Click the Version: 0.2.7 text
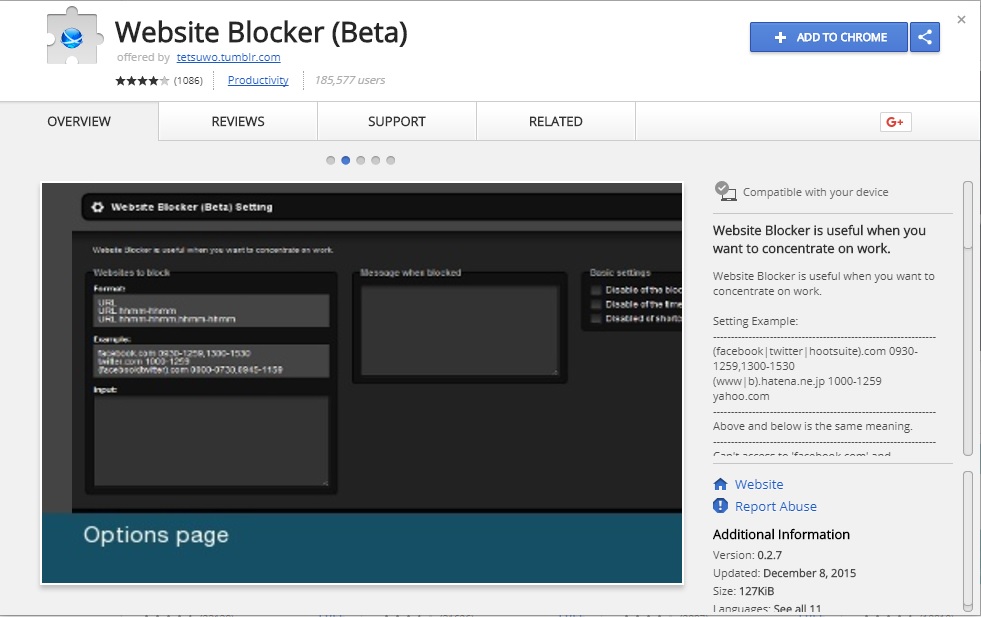The image size is (981, 617). pos(747,555)
